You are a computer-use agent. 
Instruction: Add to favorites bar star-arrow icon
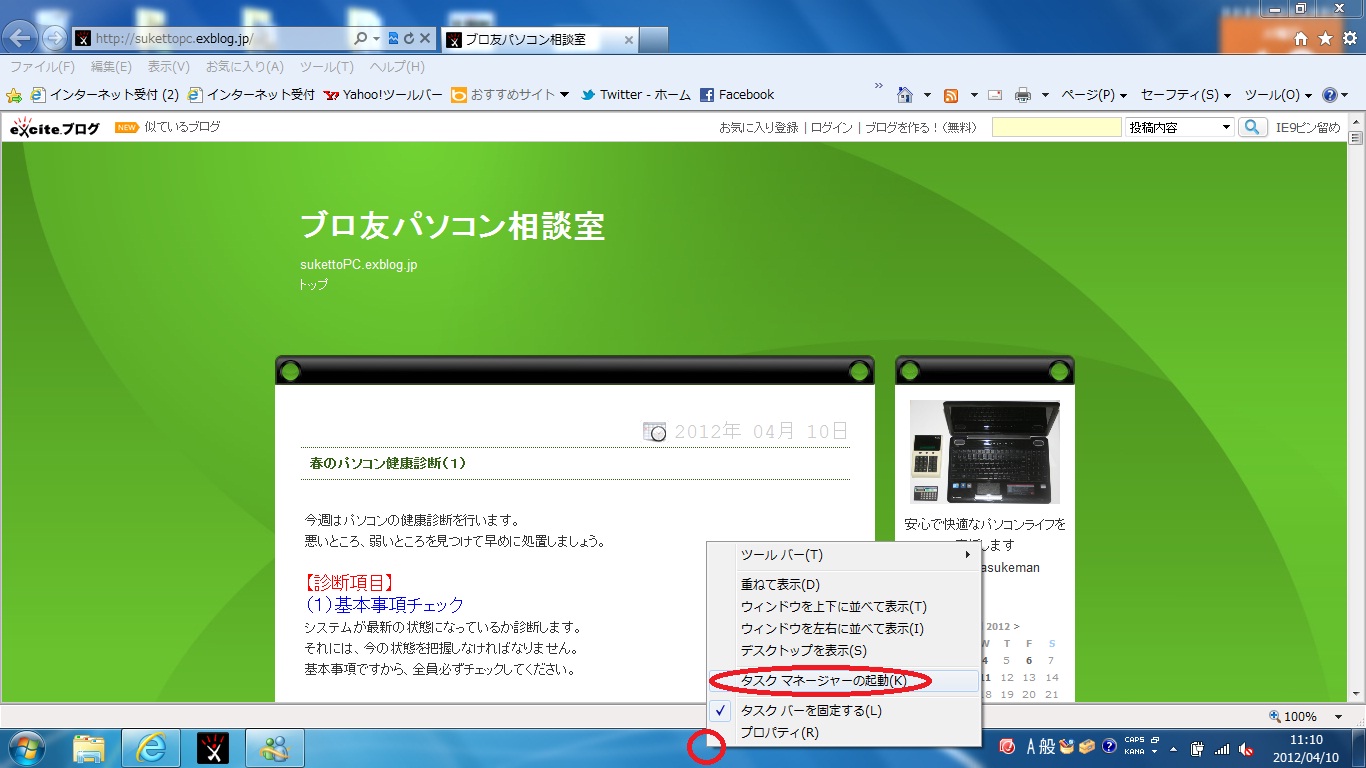[14, 95]
